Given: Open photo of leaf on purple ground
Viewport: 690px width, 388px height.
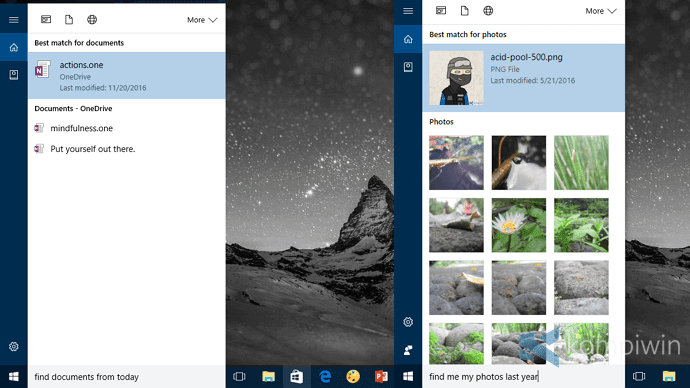Looking at the screenshot, I should pyautogui.click(x=456, y=163).
